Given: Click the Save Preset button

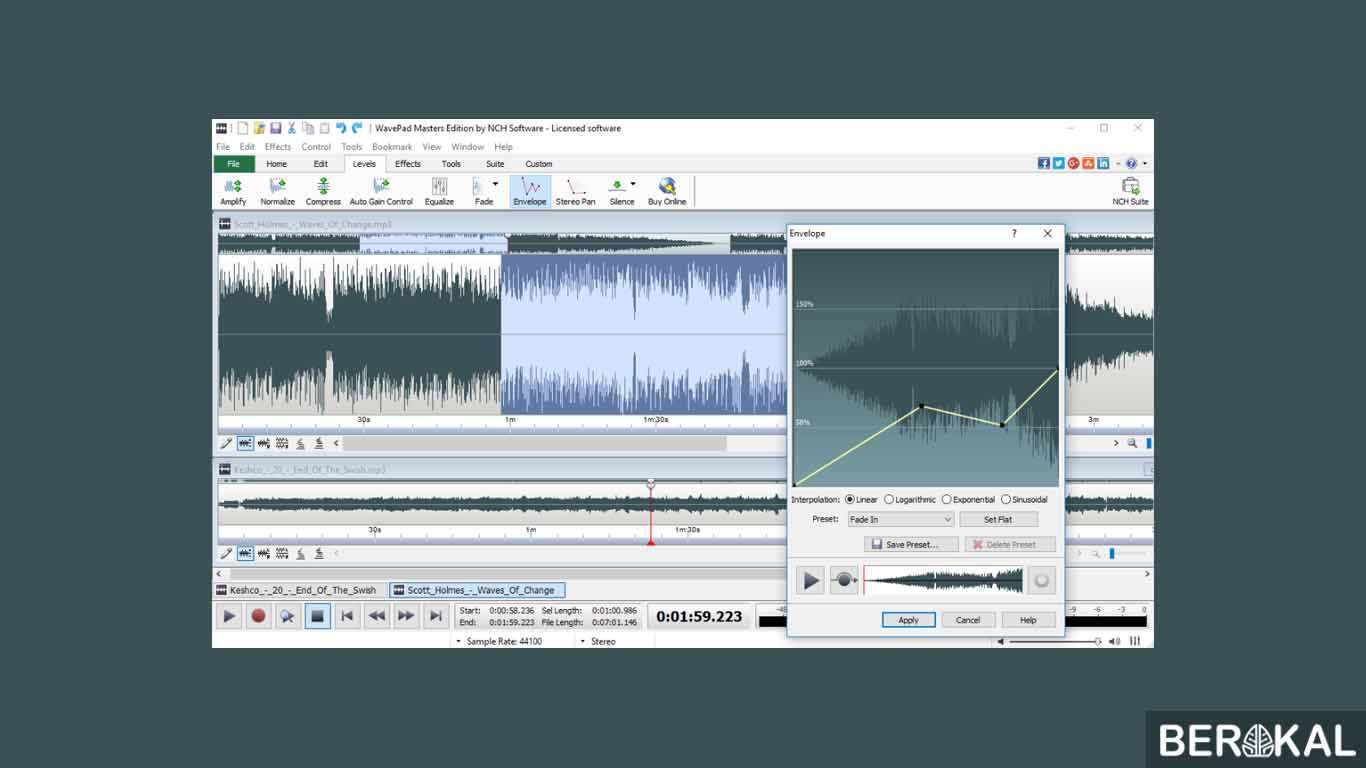Looking at the screenshot, I should pyautogui.click(x=912, y=545).
